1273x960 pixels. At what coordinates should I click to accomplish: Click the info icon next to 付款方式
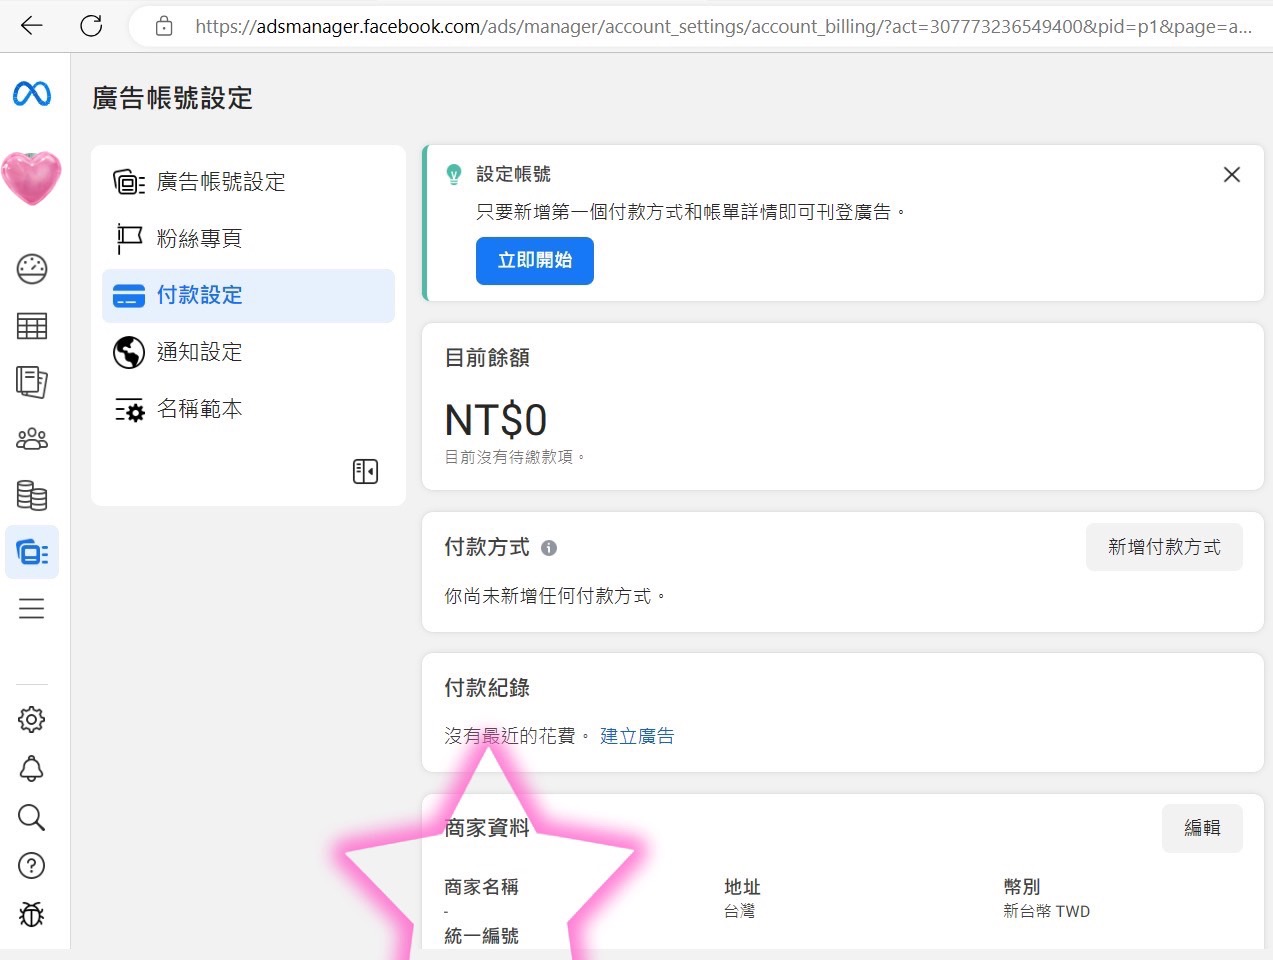click(549, 548)
